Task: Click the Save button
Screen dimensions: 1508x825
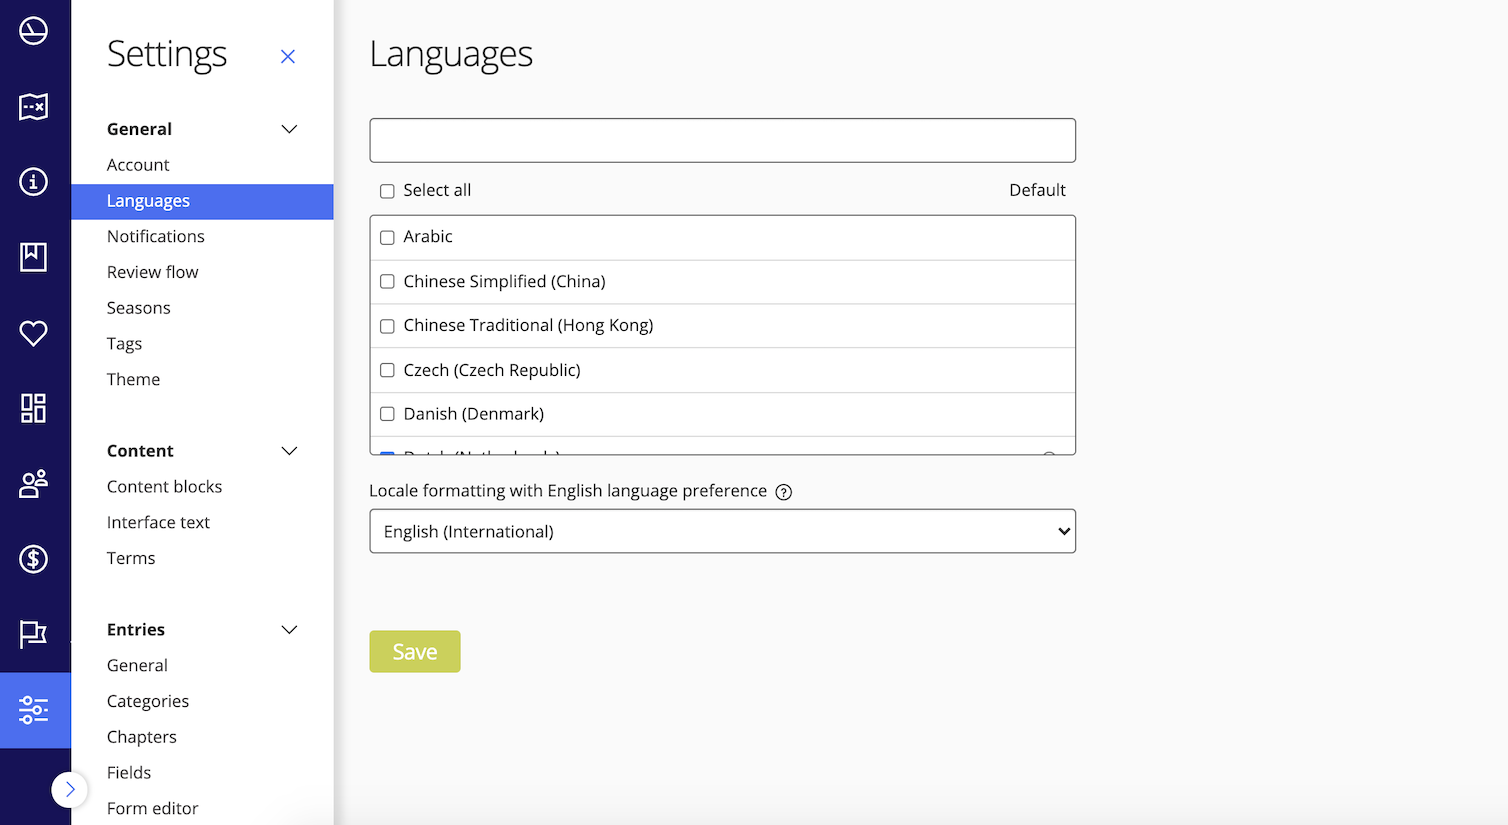Action: [x=415, y=651]
